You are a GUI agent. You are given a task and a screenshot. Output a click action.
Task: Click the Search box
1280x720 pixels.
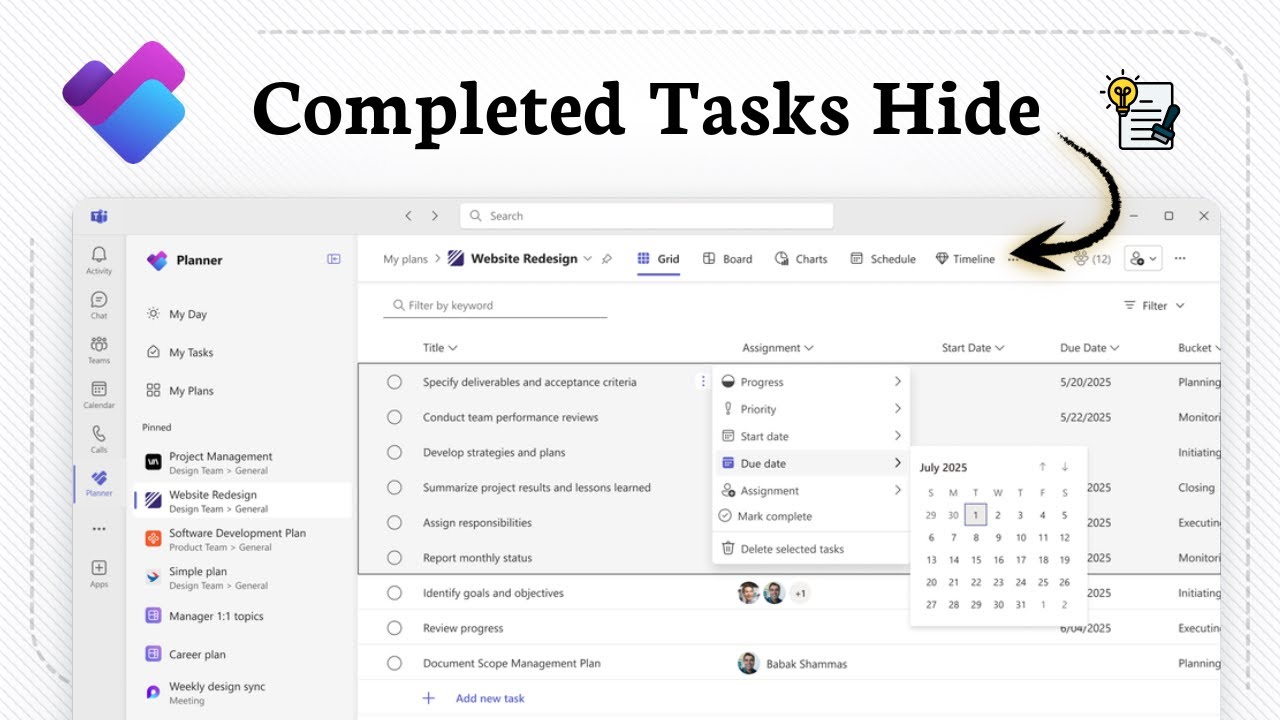tap(646, 216)
